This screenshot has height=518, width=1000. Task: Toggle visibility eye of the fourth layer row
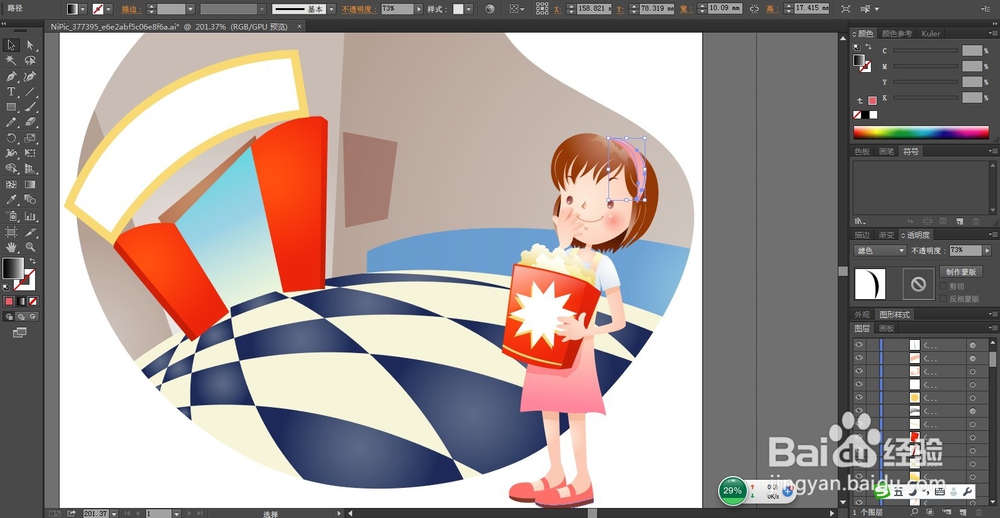click(x=859, y=384)
